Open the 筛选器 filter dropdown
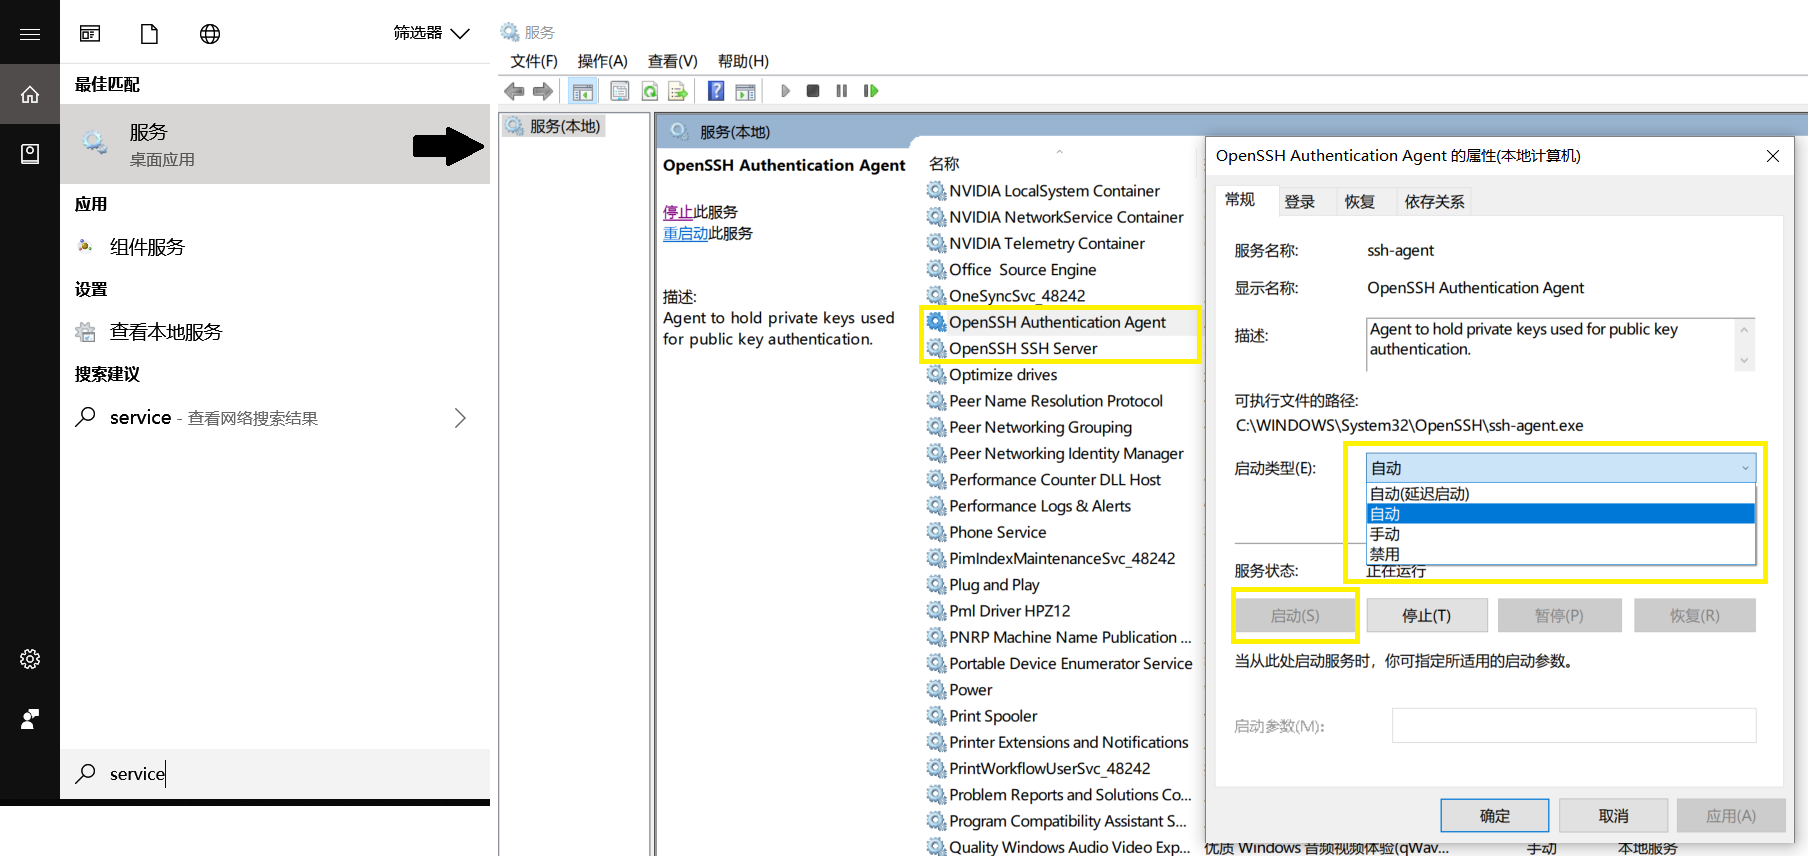 point(431,33)
